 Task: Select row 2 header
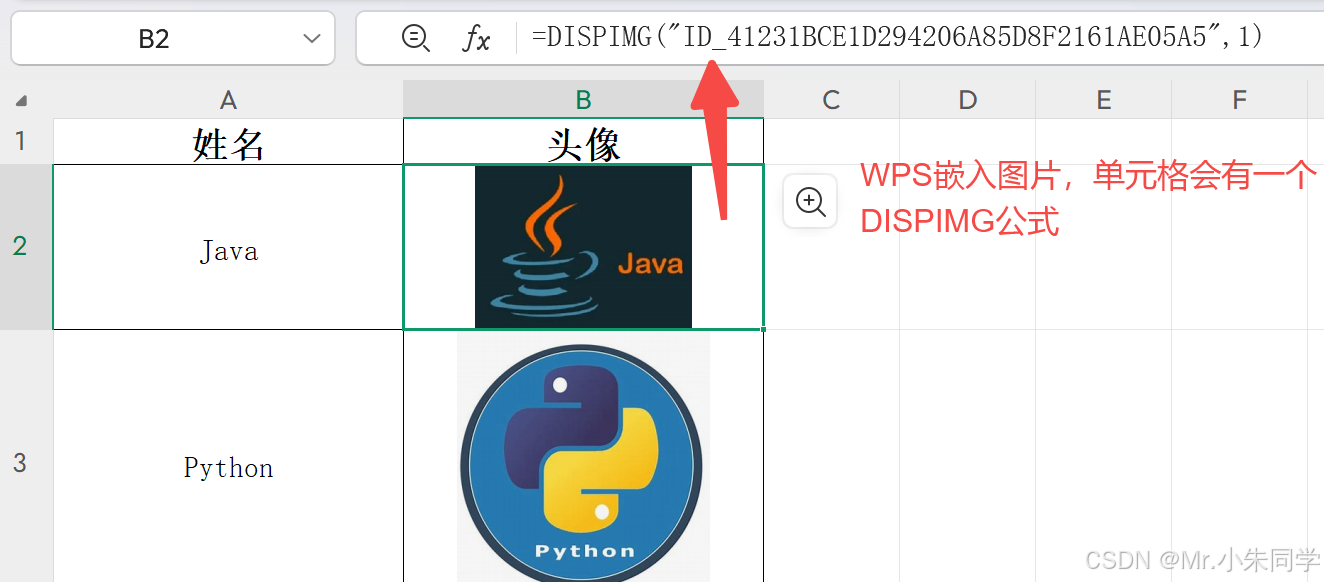click(x=26, y=247)
